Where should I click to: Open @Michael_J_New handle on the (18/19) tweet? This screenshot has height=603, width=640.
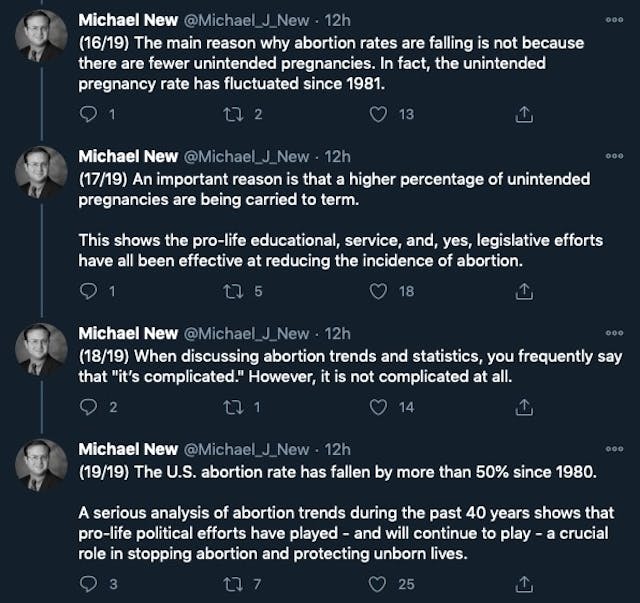pos(249,333)
